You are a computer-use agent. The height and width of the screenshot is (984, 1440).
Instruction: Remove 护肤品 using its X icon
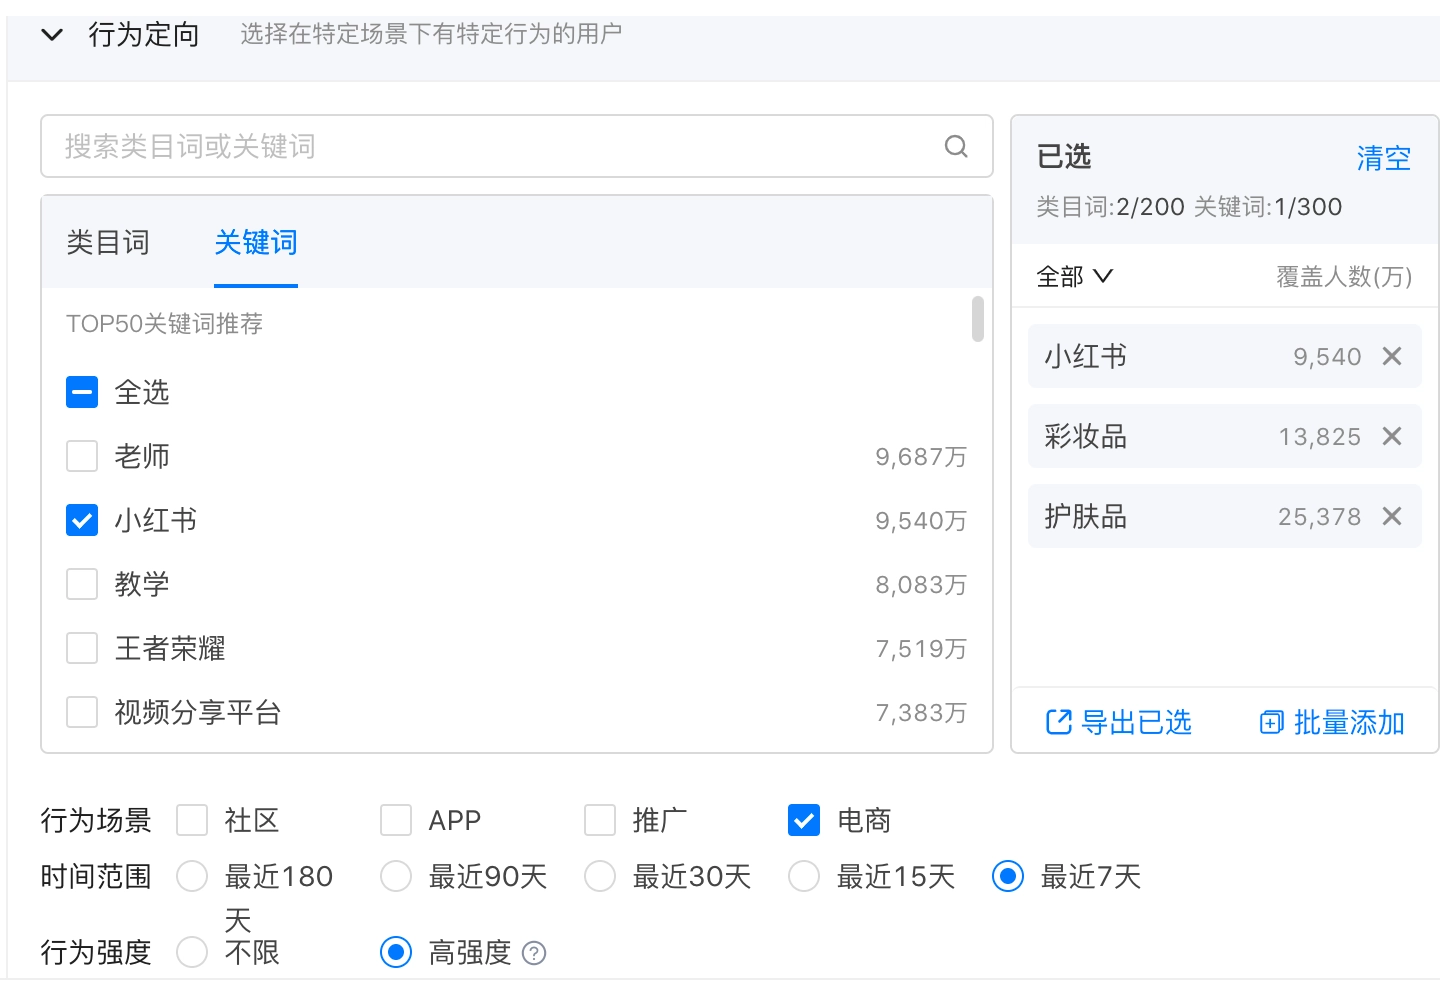click(1392, 516)
